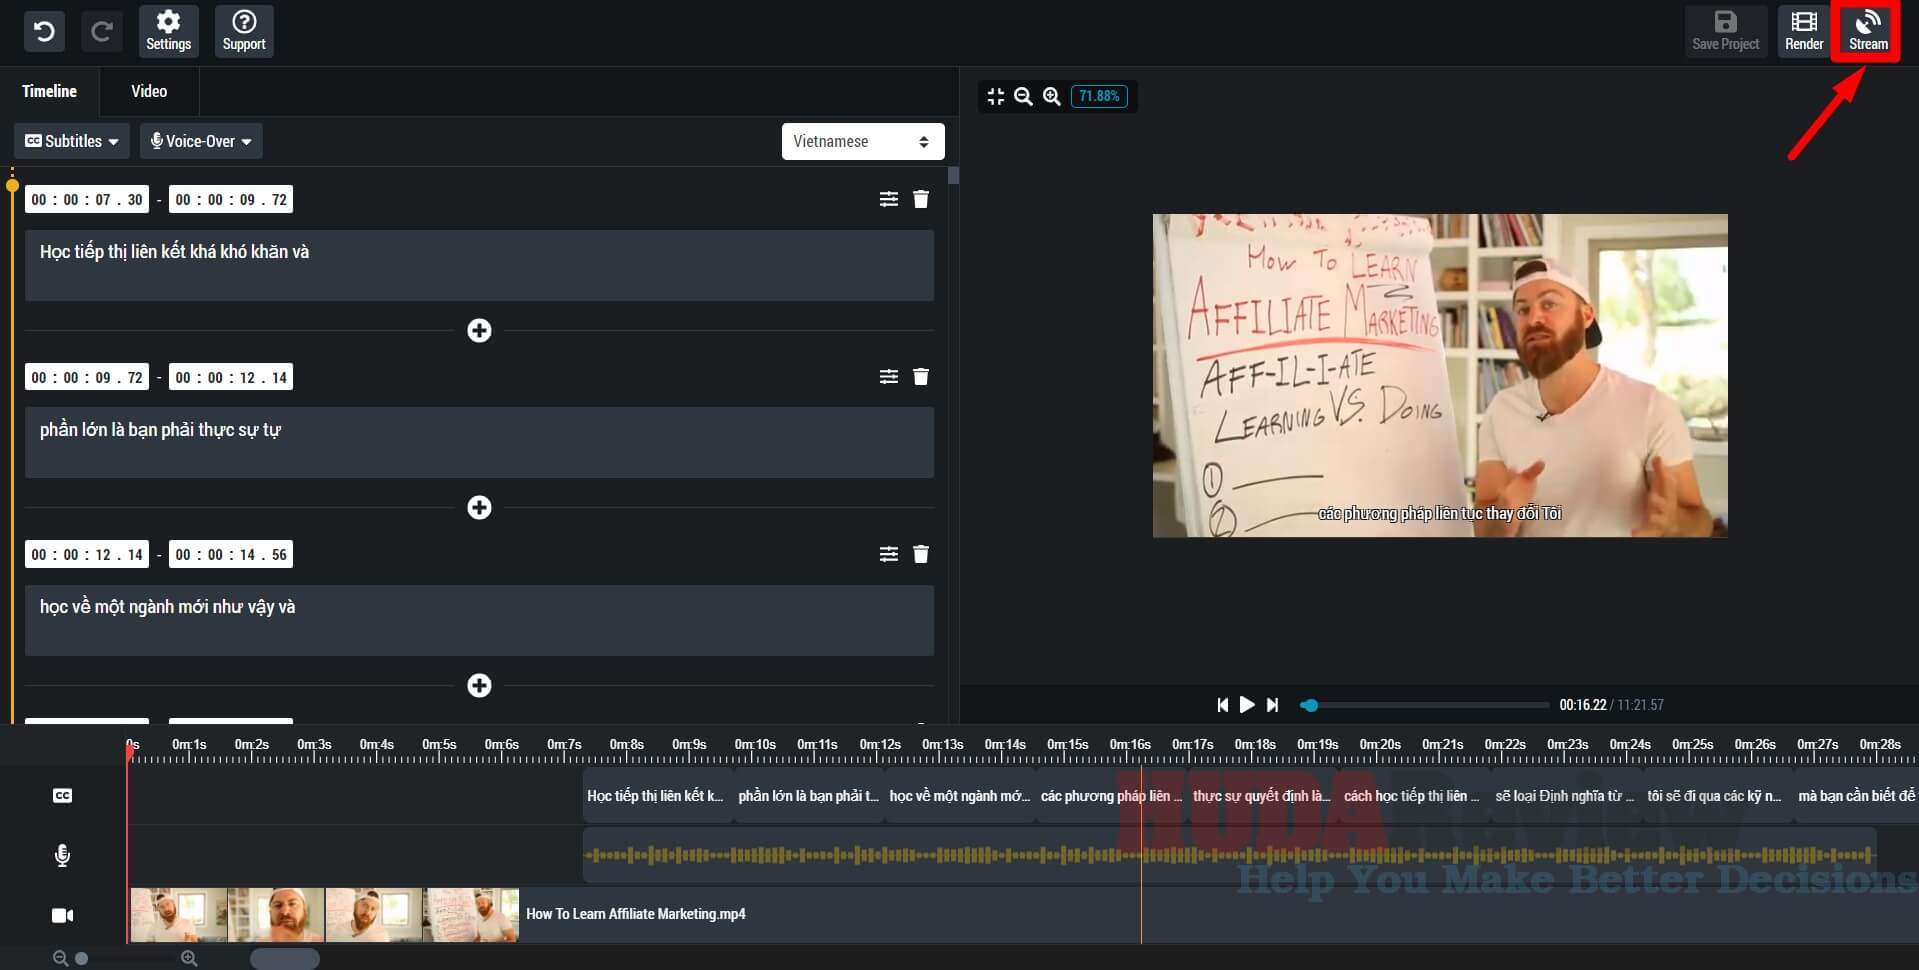Select the 'học về một ngành mớ...' timeline clip
The height and width of the screenshot is (970, 1919).
[x=960, y=796]
